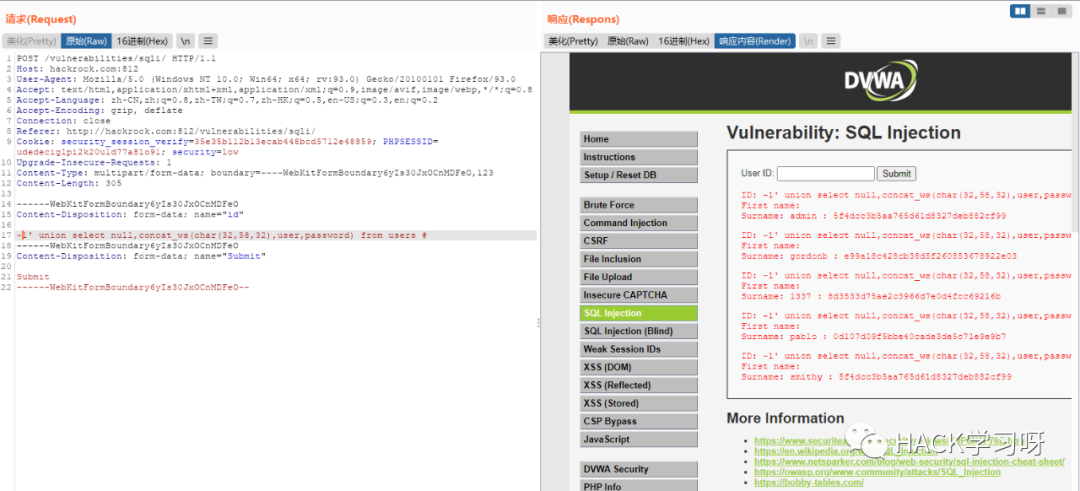Open the Insecure CAPTCHA page
Image resolution: width=1080 pixels, height=491 pixels.
[638, 295]
